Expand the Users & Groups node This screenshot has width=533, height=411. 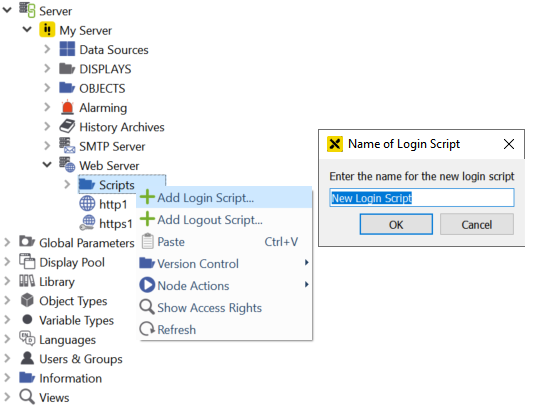7,358
